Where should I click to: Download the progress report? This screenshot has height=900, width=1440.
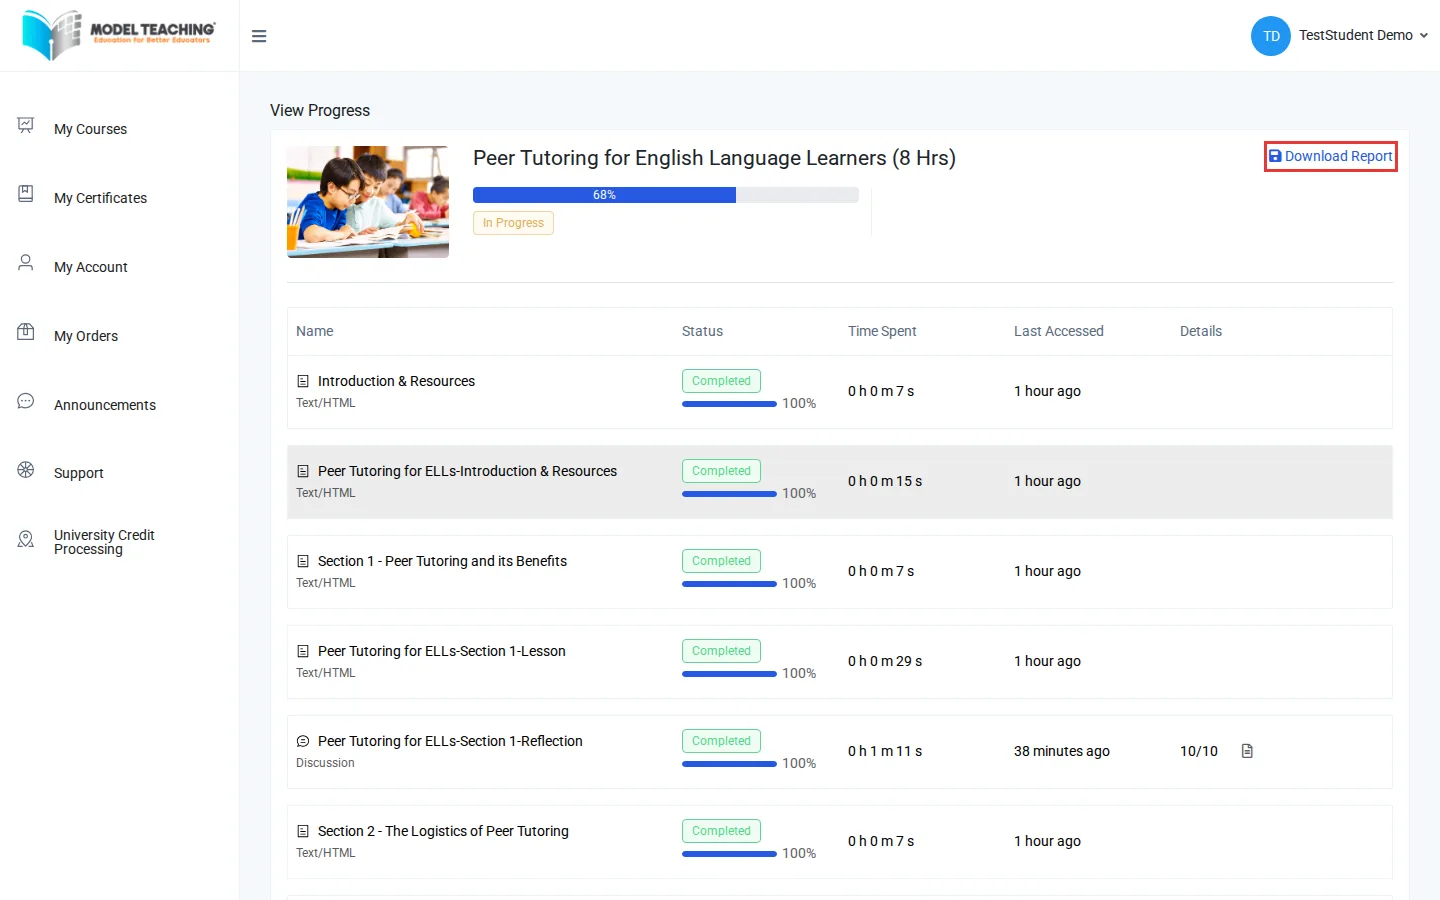click(x=1331, y=156)
